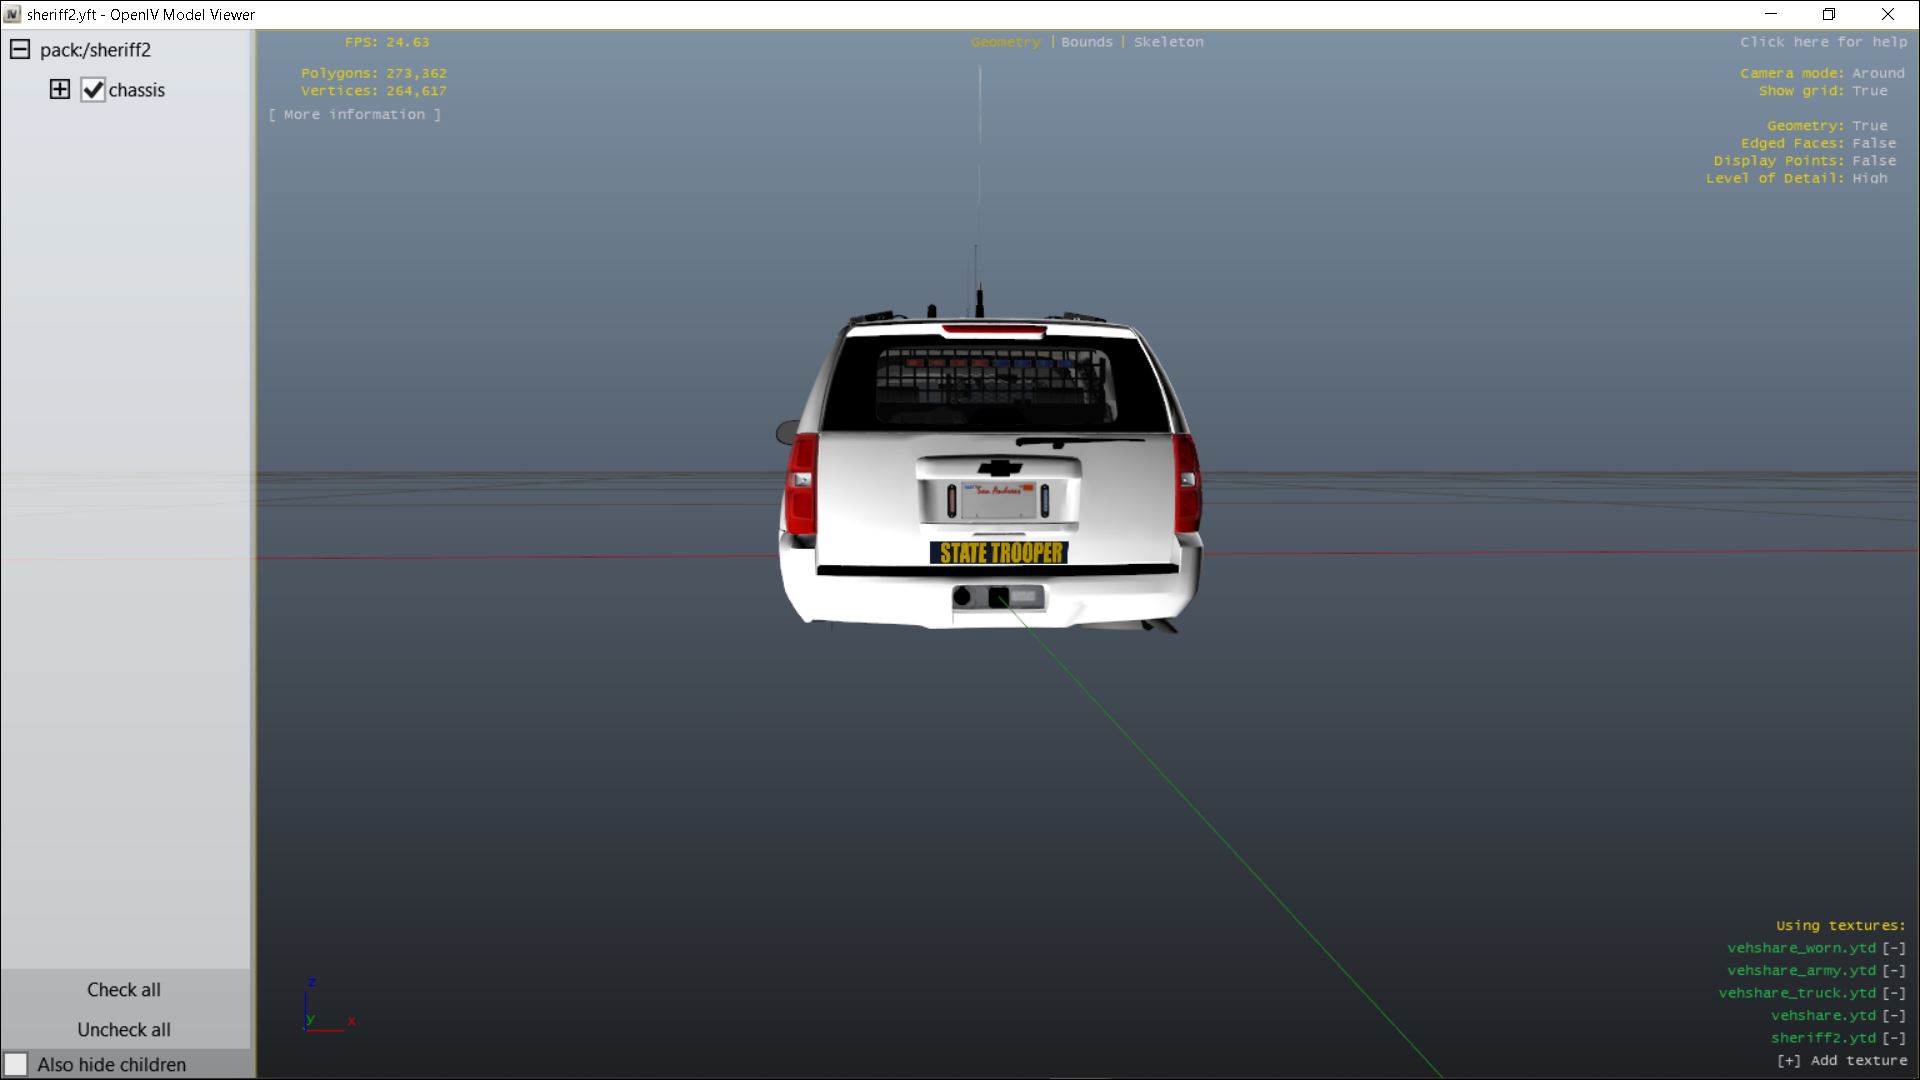Switch to the Bounds view tab
The height and width of the screenshot is (1080, 1920).
pos(1086,42)
